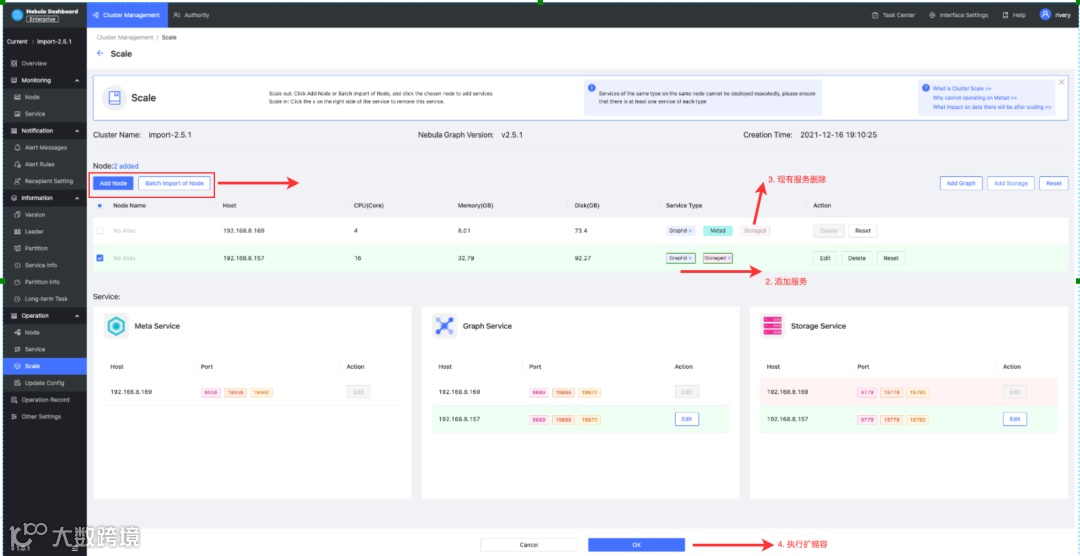Check the box for node 192.168.8.169
Viewport: 1080px width, 556px height.
pyautogui.click(x=100, y=231)
